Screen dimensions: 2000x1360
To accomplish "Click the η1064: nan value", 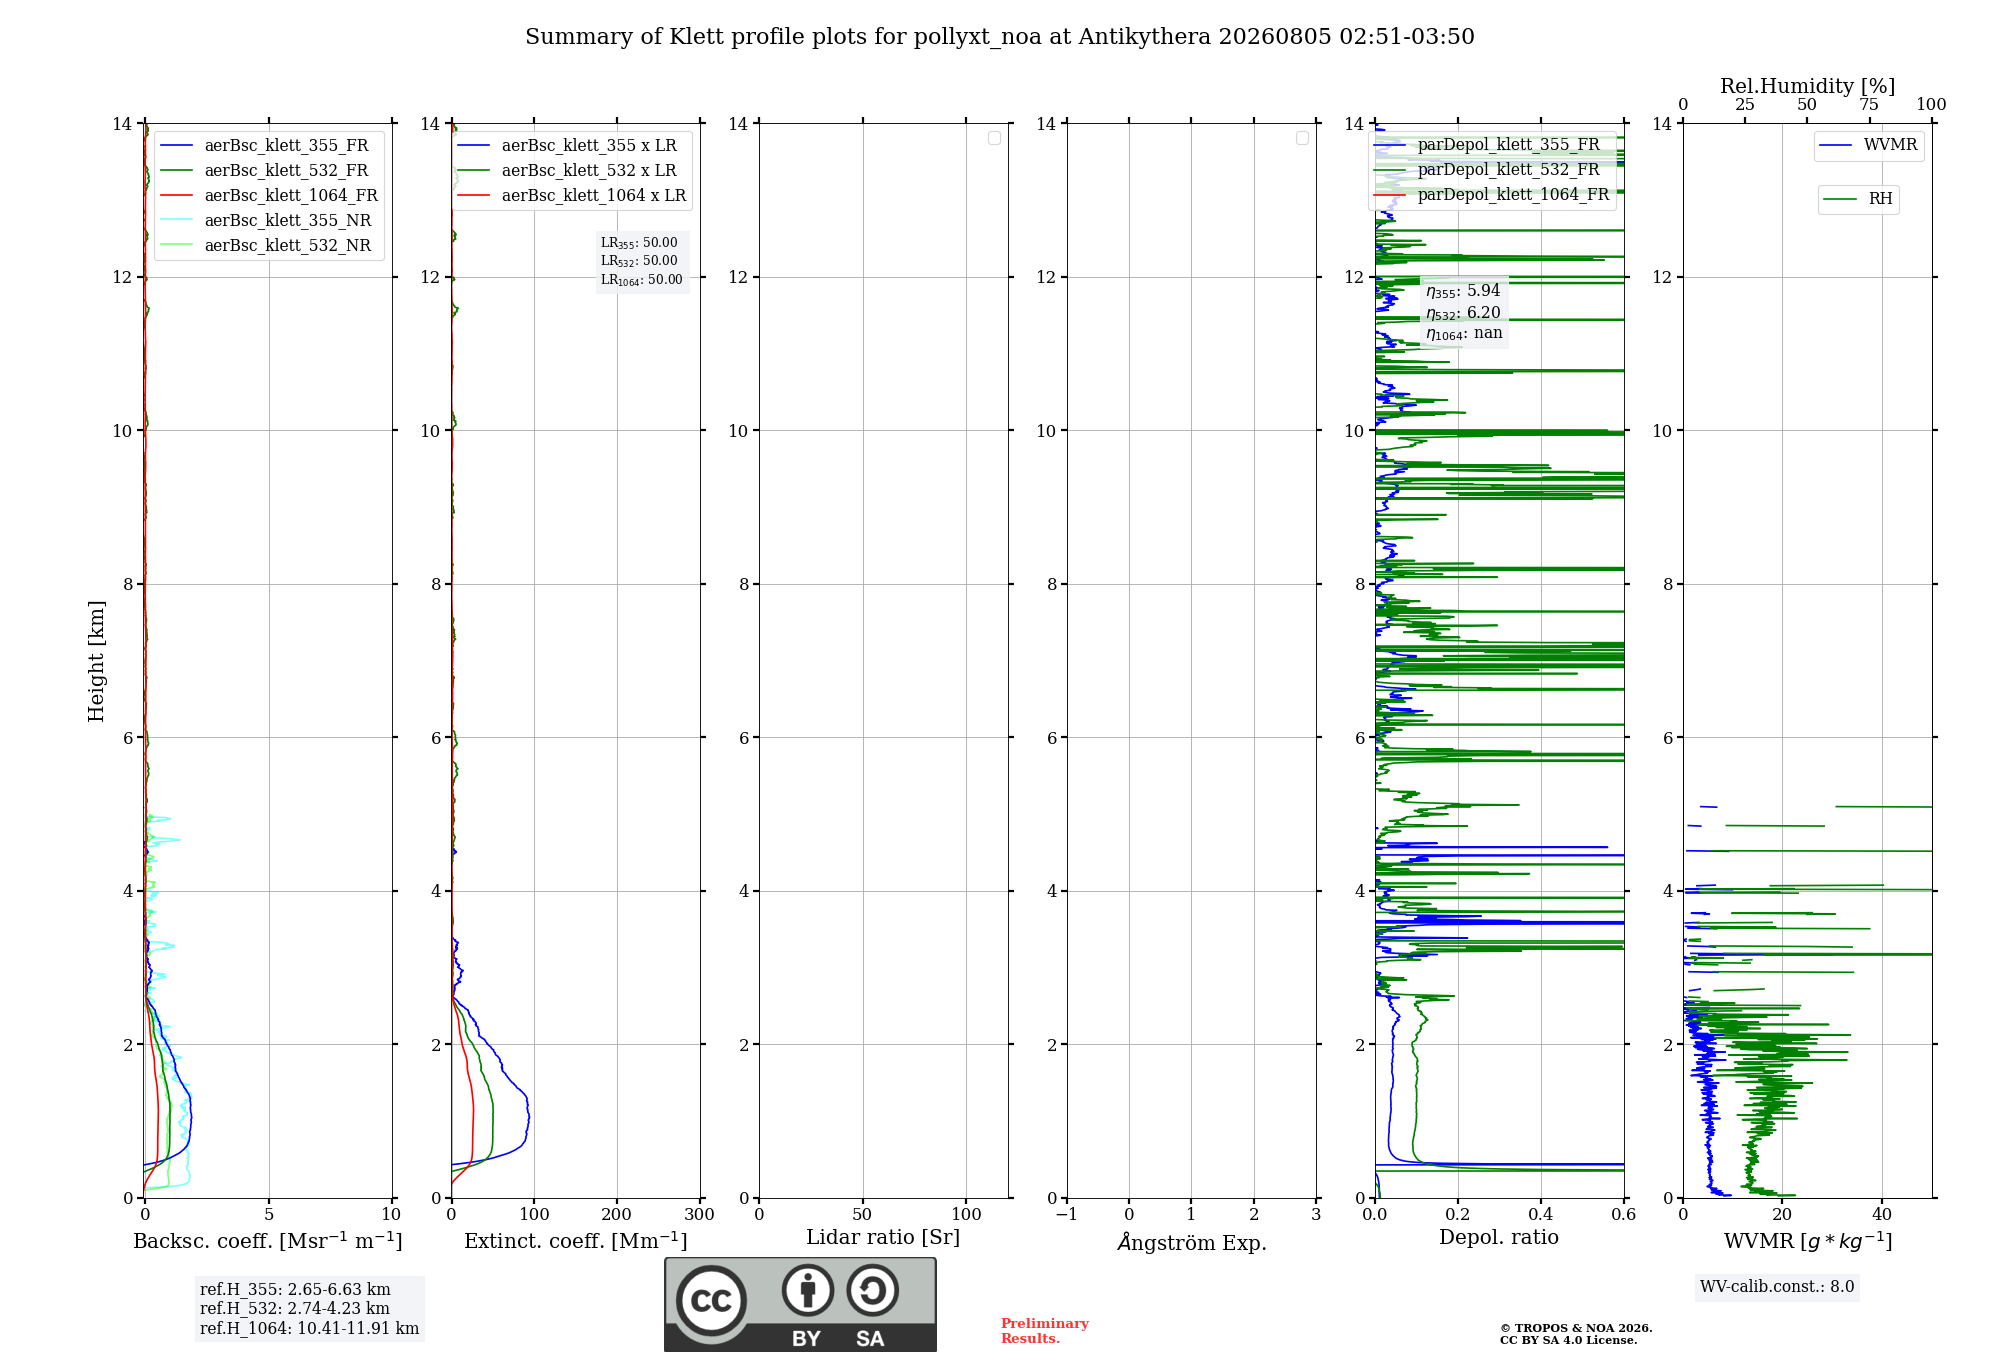I will (1464, 334).
